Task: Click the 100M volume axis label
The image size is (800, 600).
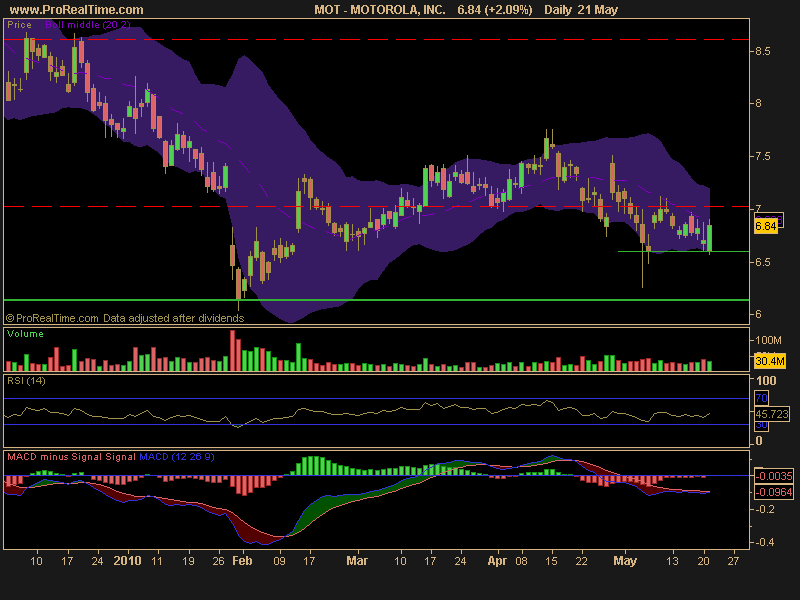Action: [x=768, y=340]
